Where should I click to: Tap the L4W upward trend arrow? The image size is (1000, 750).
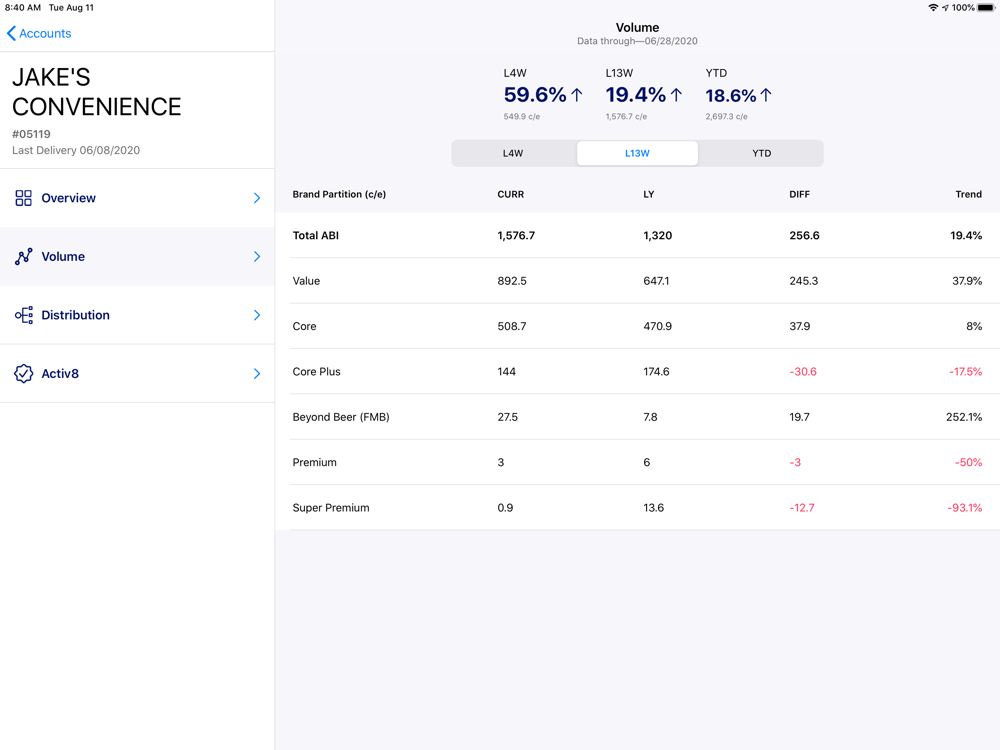coord(577,95)
